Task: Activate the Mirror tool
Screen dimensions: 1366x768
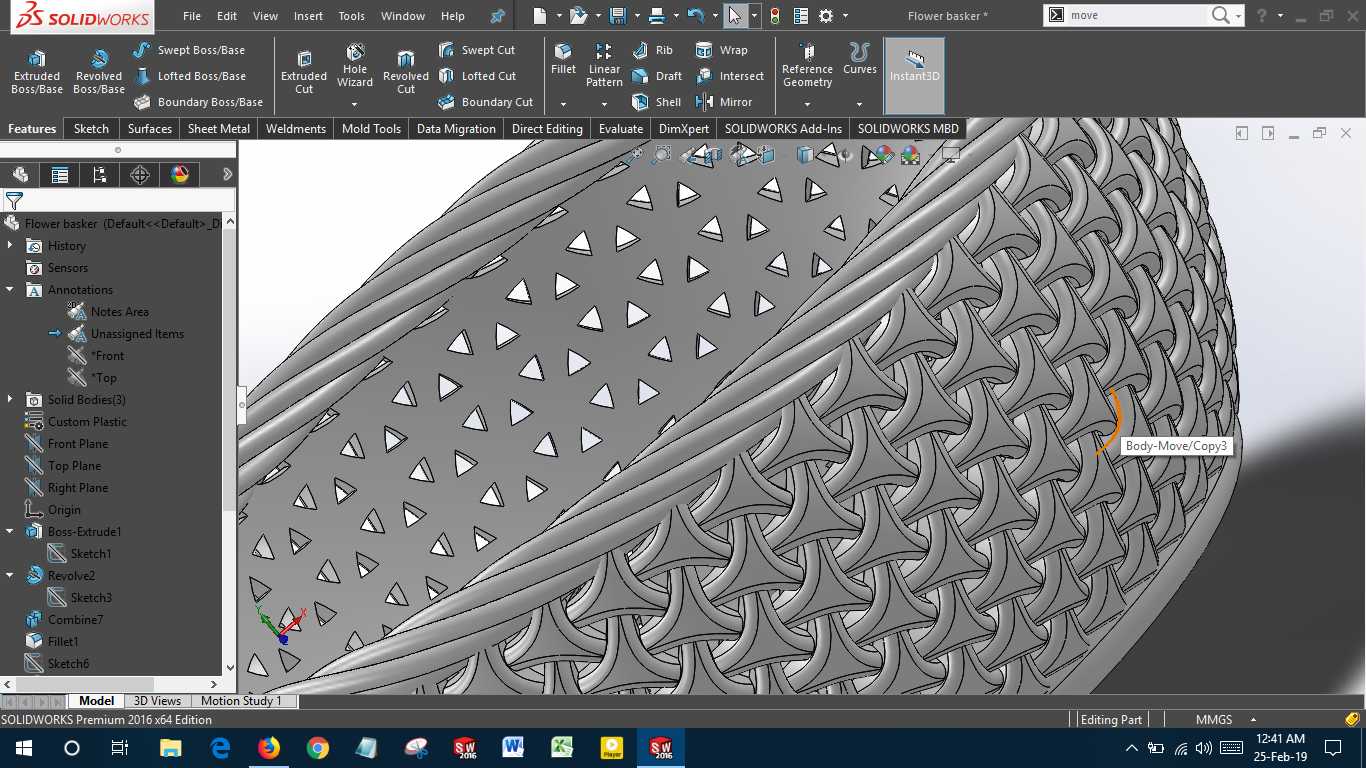Action: (x=724, y=102)
